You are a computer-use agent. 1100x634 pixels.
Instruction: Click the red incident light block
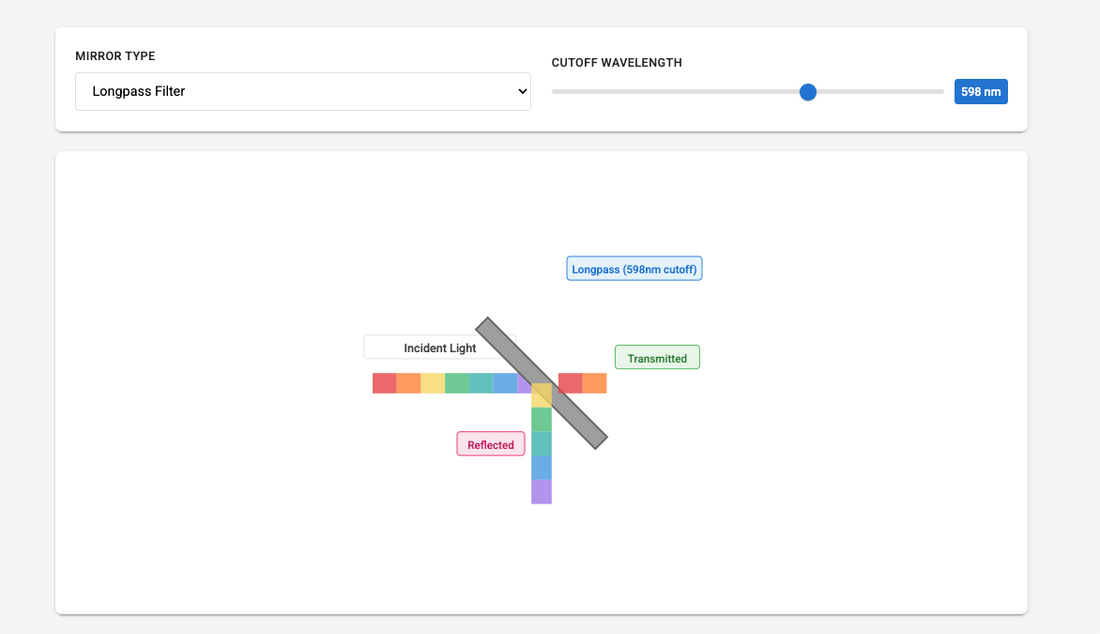(384, 383)
